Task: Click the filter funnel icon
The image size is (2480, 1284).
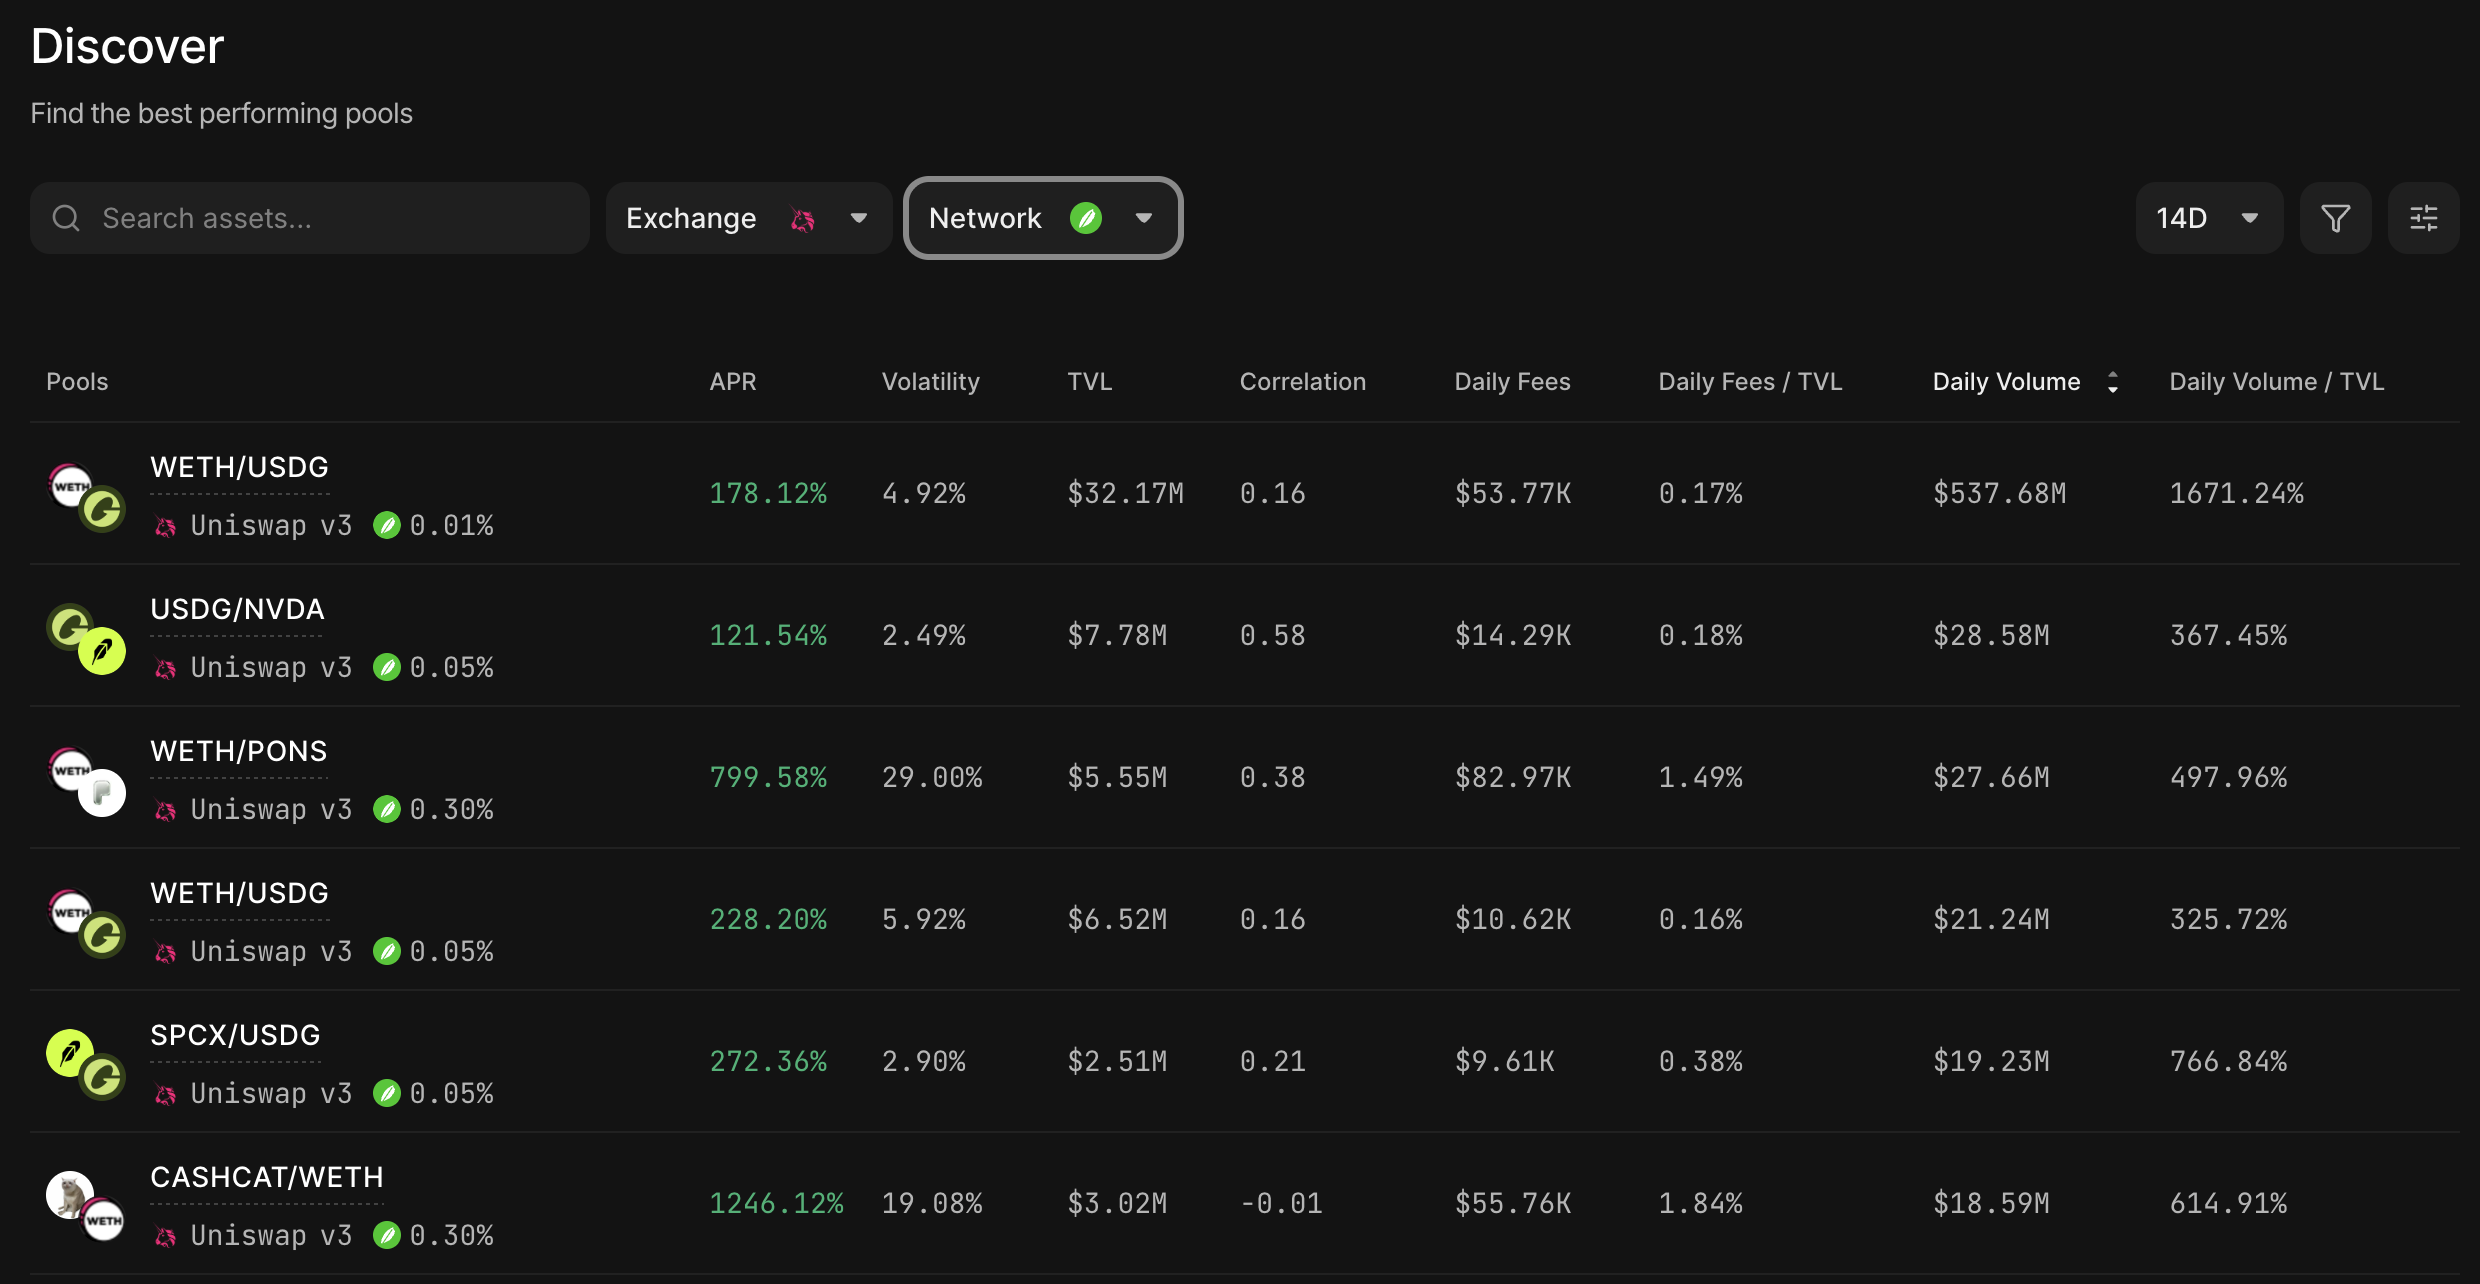Action: point(2335,218)
